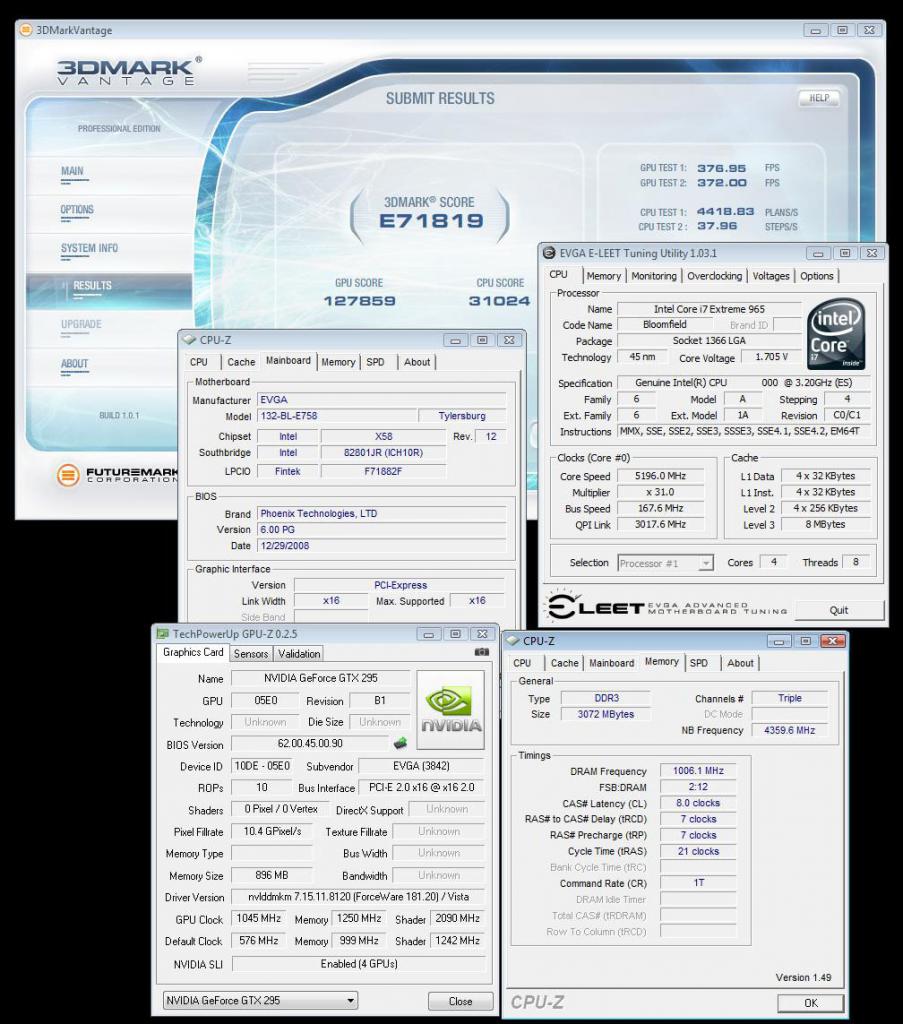Select CPU tab in E-LEET
This screenshot has height=1024, width=903.
[x=558, y=274]
